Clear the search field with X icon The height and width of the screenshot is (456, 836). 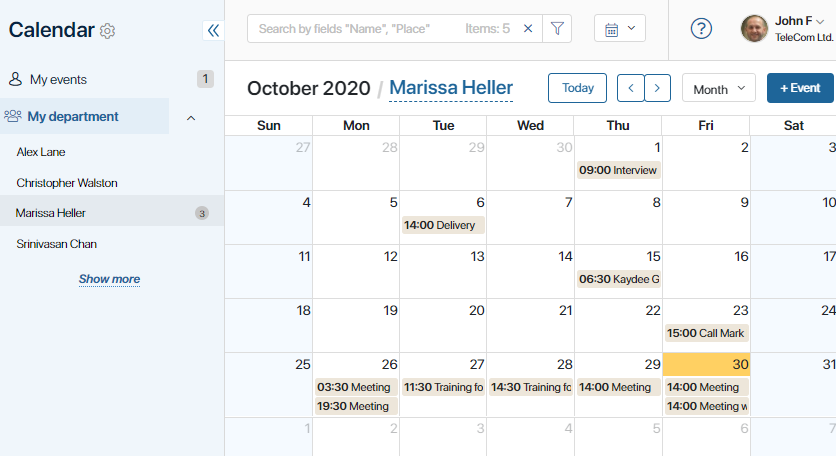coord(528,28)
